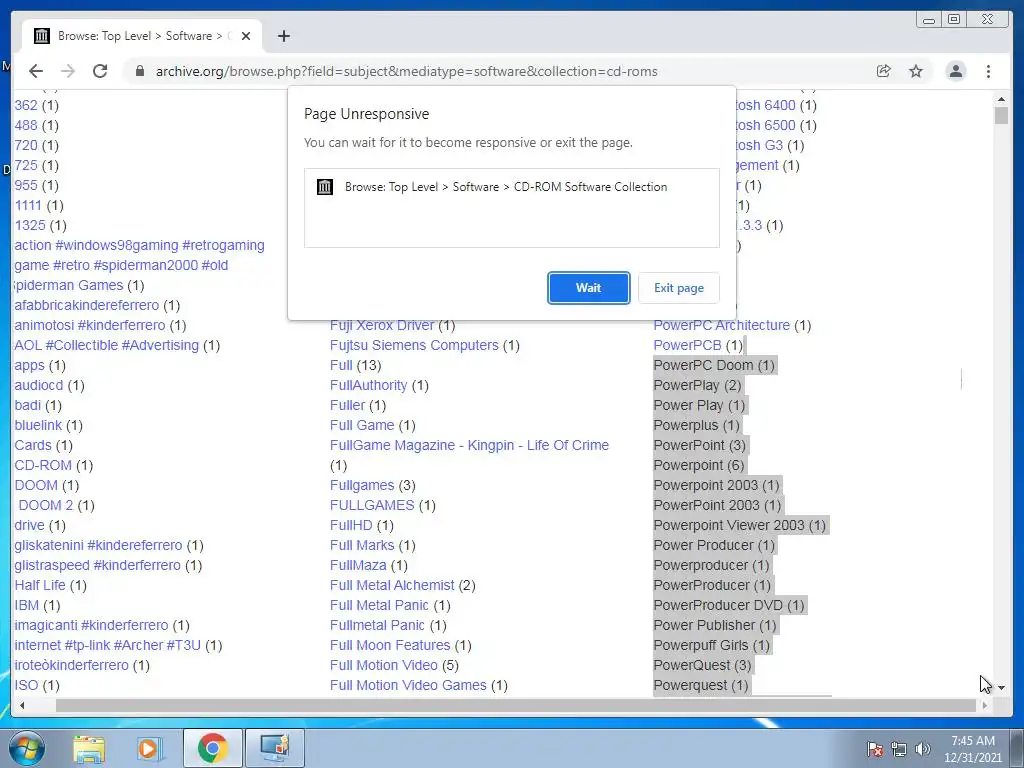Open the Full Metal Alchemist link
This screenshot has width=1024, height=768.
tap(392, 585)
